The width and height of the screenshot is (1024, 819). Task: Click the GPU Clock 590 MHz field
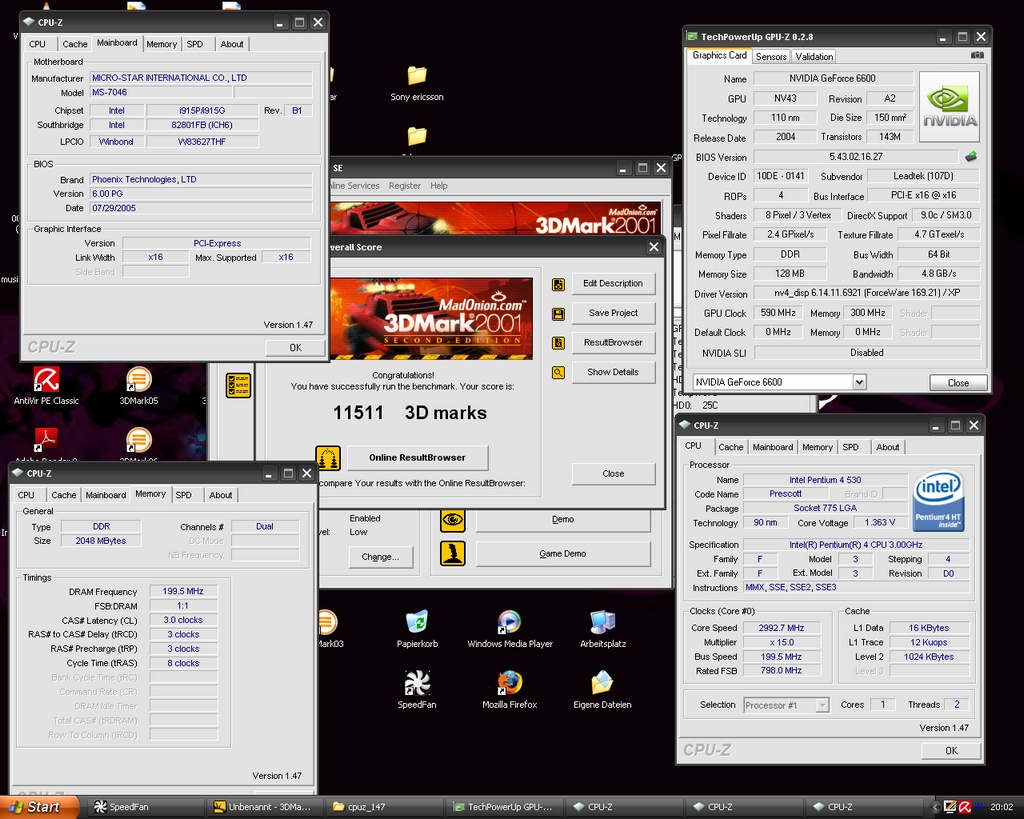tap(778, 313)
